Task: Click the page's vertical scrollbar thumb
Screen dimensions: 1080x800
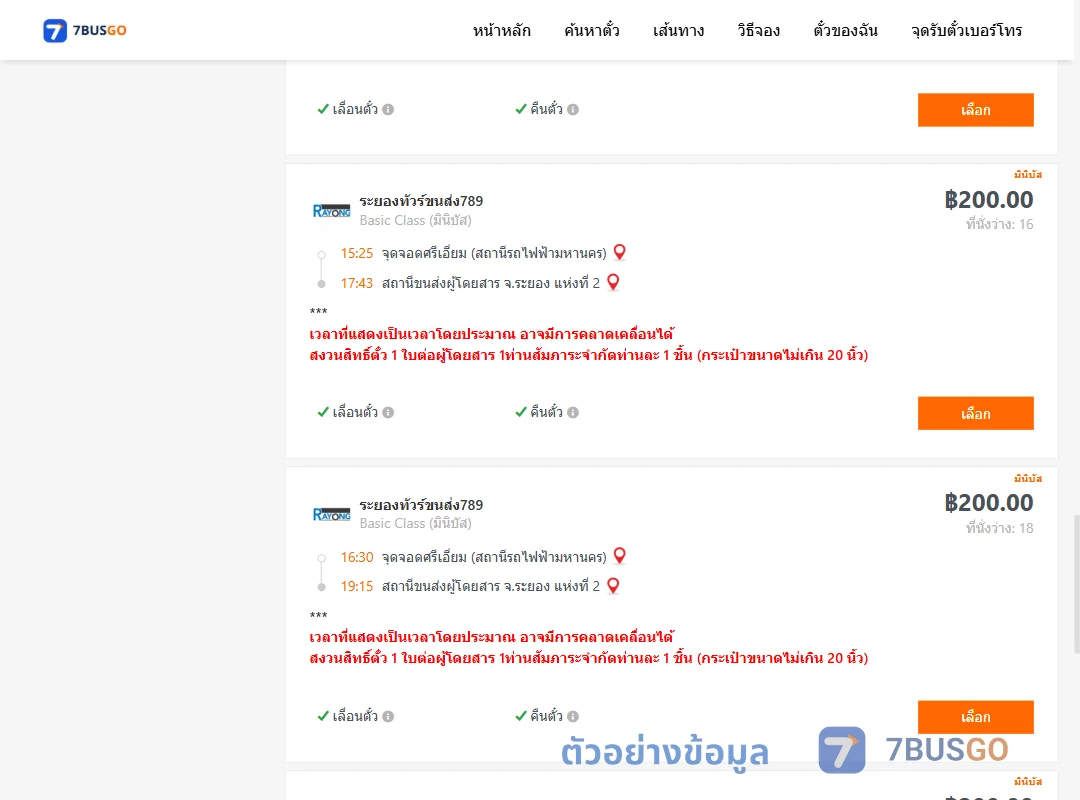Action: click(1077, 584)
